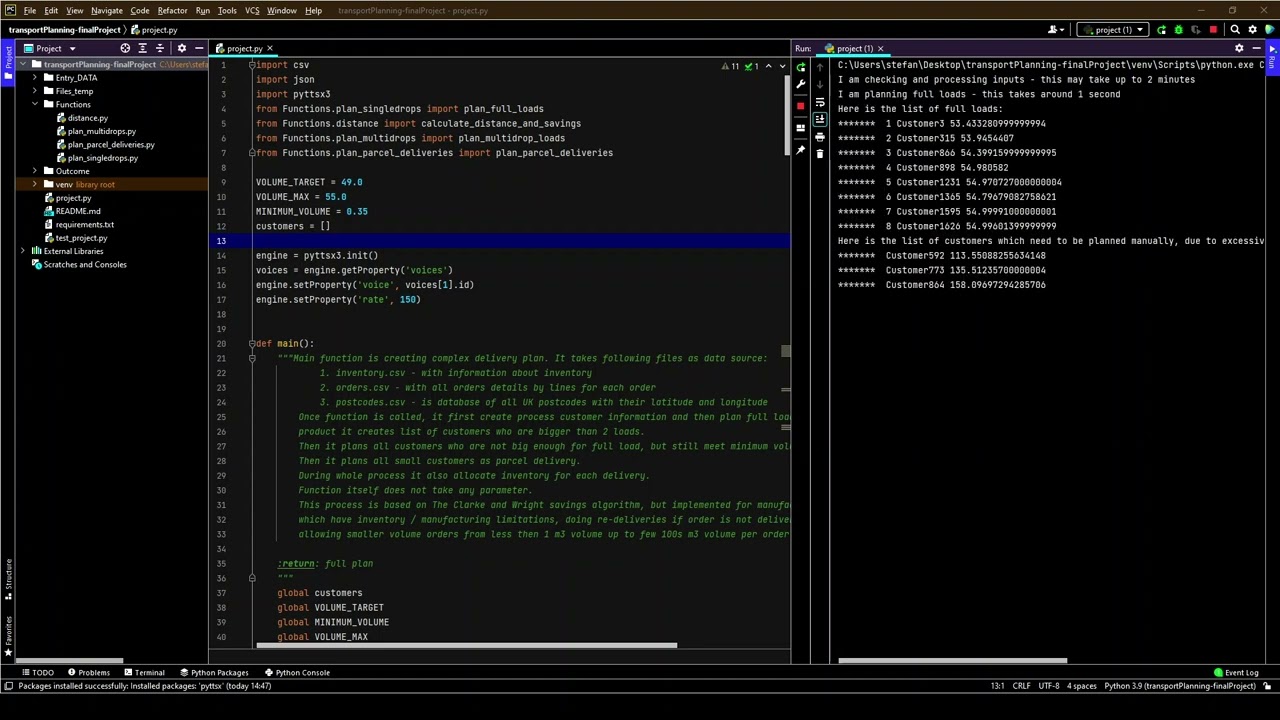Toggle soft-wrap in Run console
This screenshot has height=720, width=1280.
tap(820, 101)
